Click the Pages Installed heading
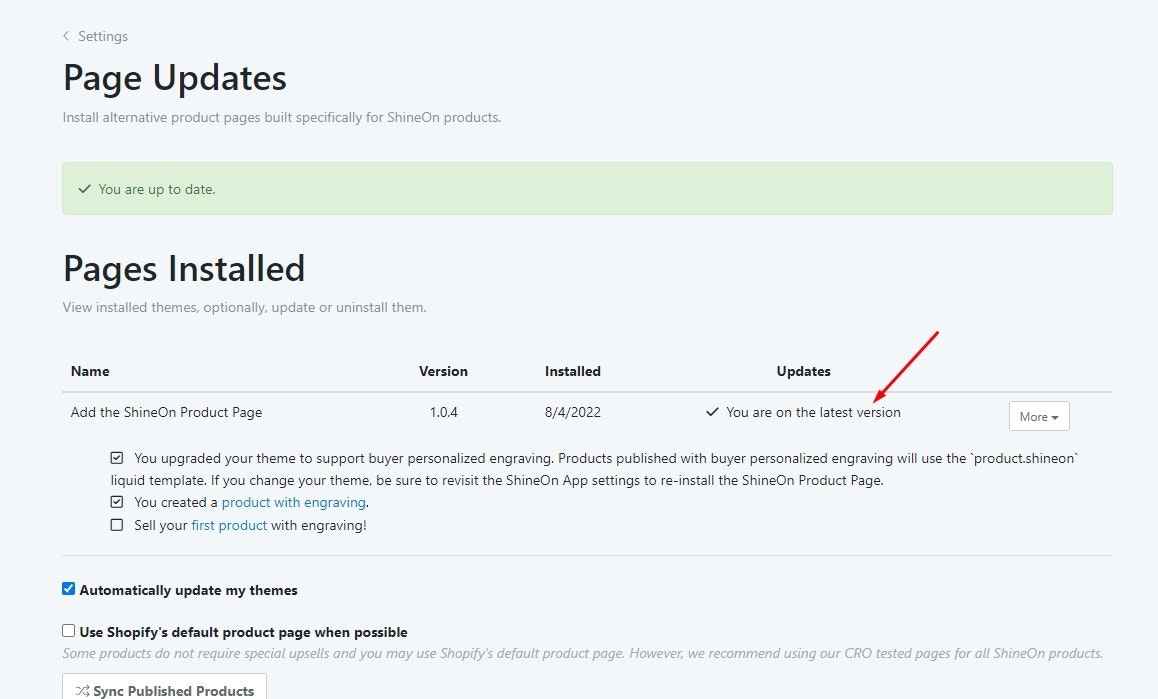Viewport: 1158px width, 699px height. pos(184,267)
